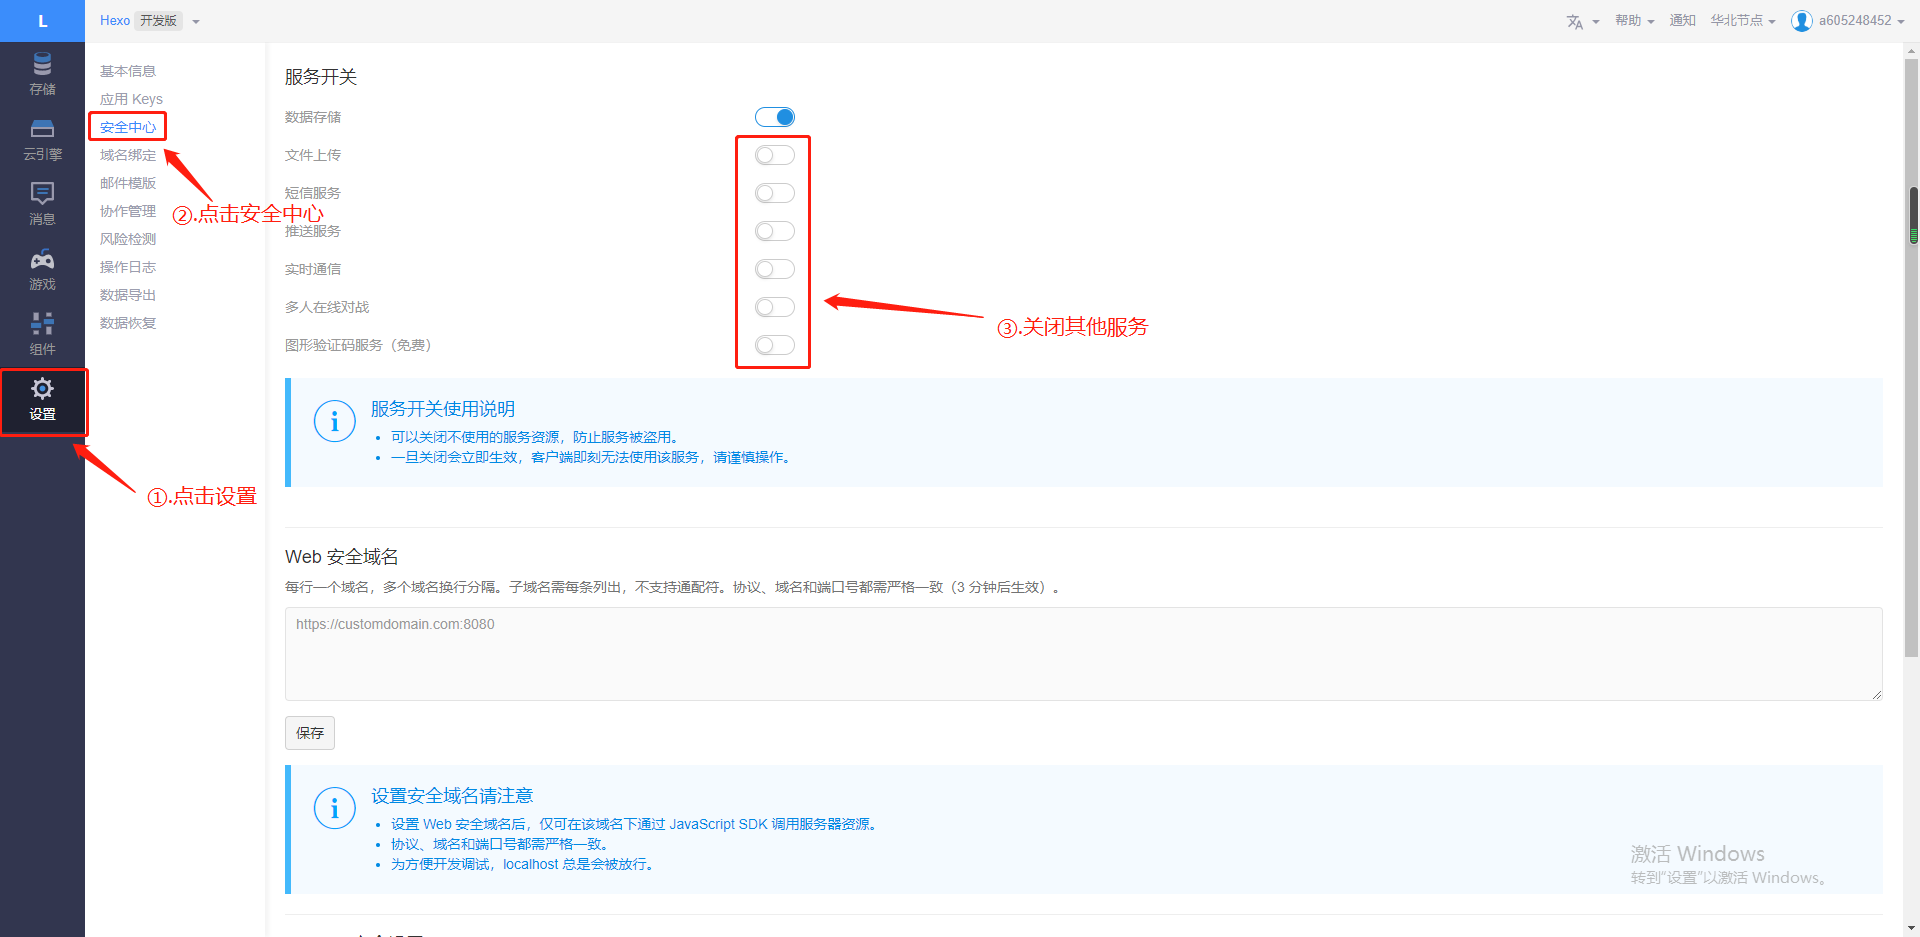Enable the 文件上传 toggle switch
The image size is (1920, 937).
pyautogui.click(x=775, y=155)
